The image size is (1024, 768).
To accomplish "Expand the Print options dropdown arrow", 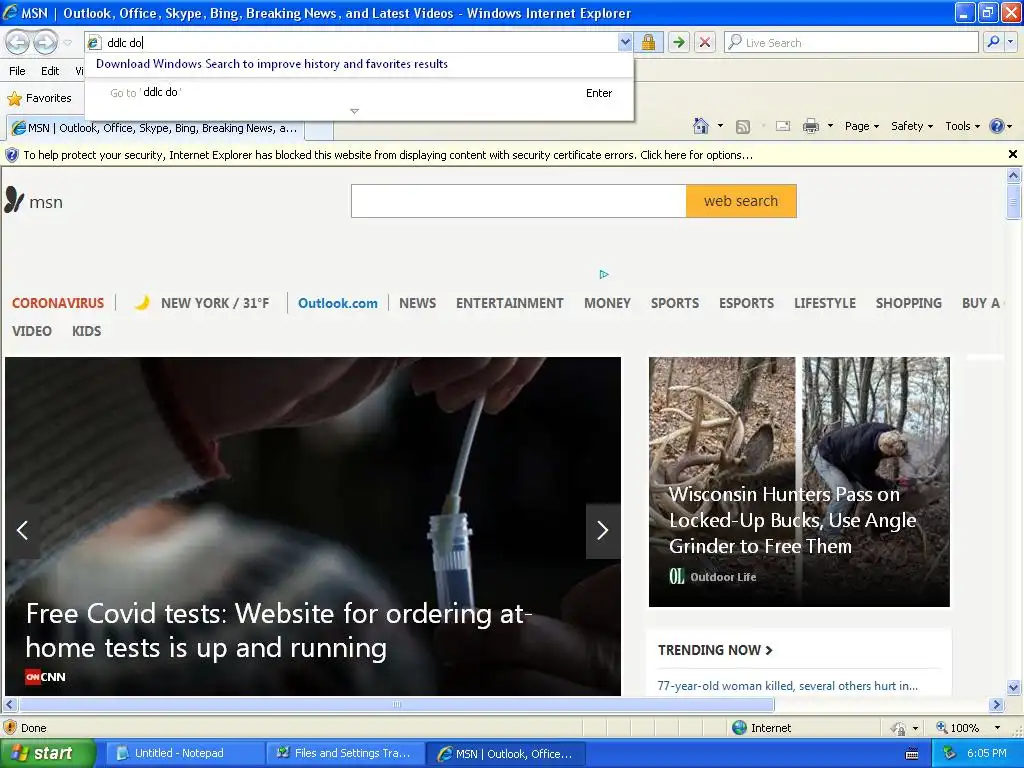I will [x=830, y=126].
